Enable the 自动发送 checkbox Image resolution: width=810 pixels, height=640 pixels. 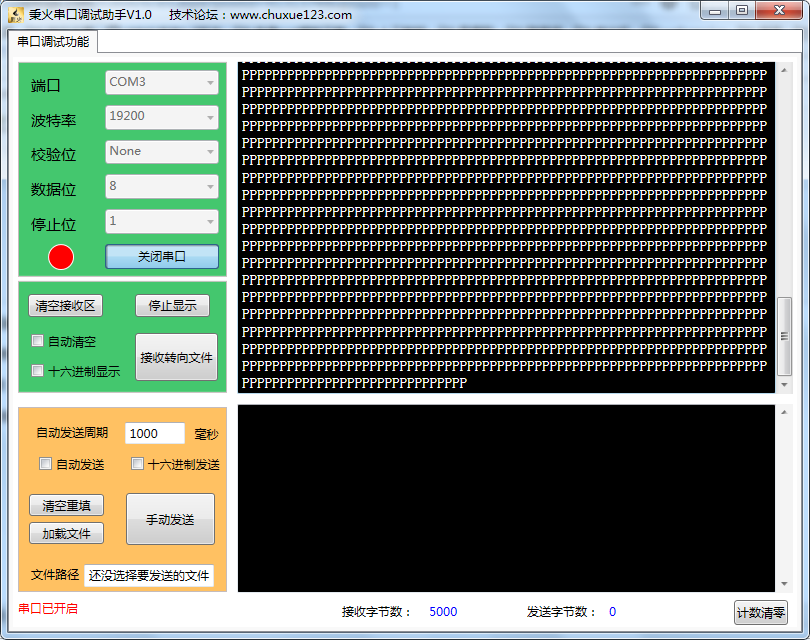click(45, 463)
